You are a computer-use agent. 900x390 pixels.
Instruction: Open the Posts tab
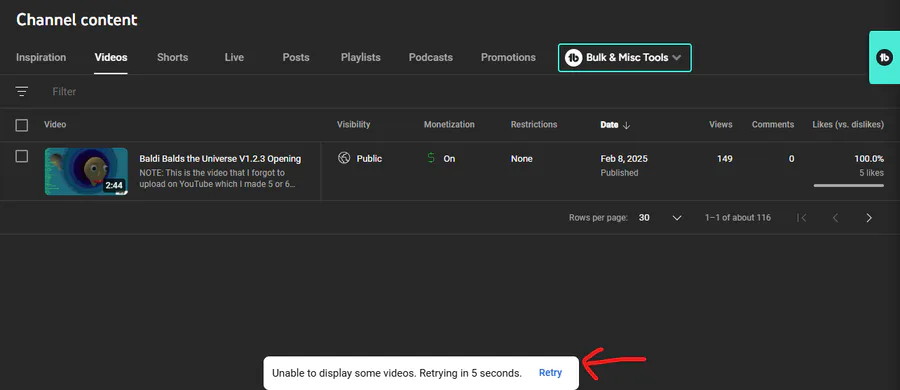tap(296, 57)
